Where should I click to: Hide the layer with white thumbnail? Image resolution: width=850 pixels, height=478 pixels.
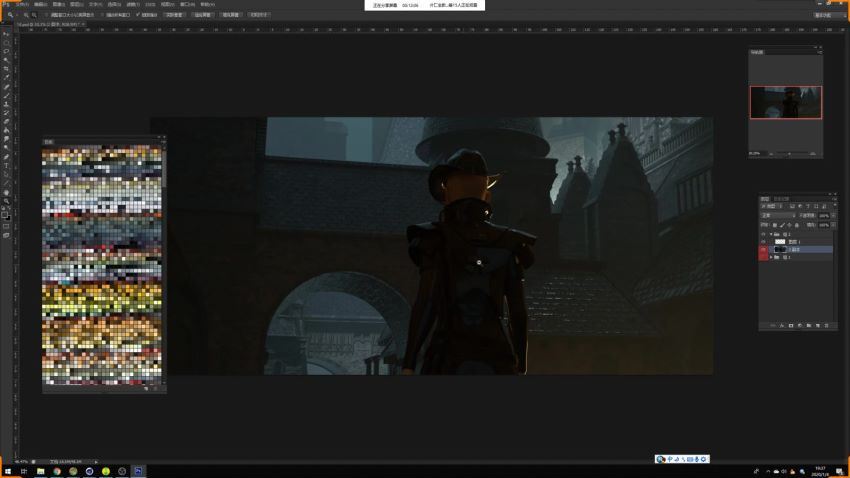763,242
